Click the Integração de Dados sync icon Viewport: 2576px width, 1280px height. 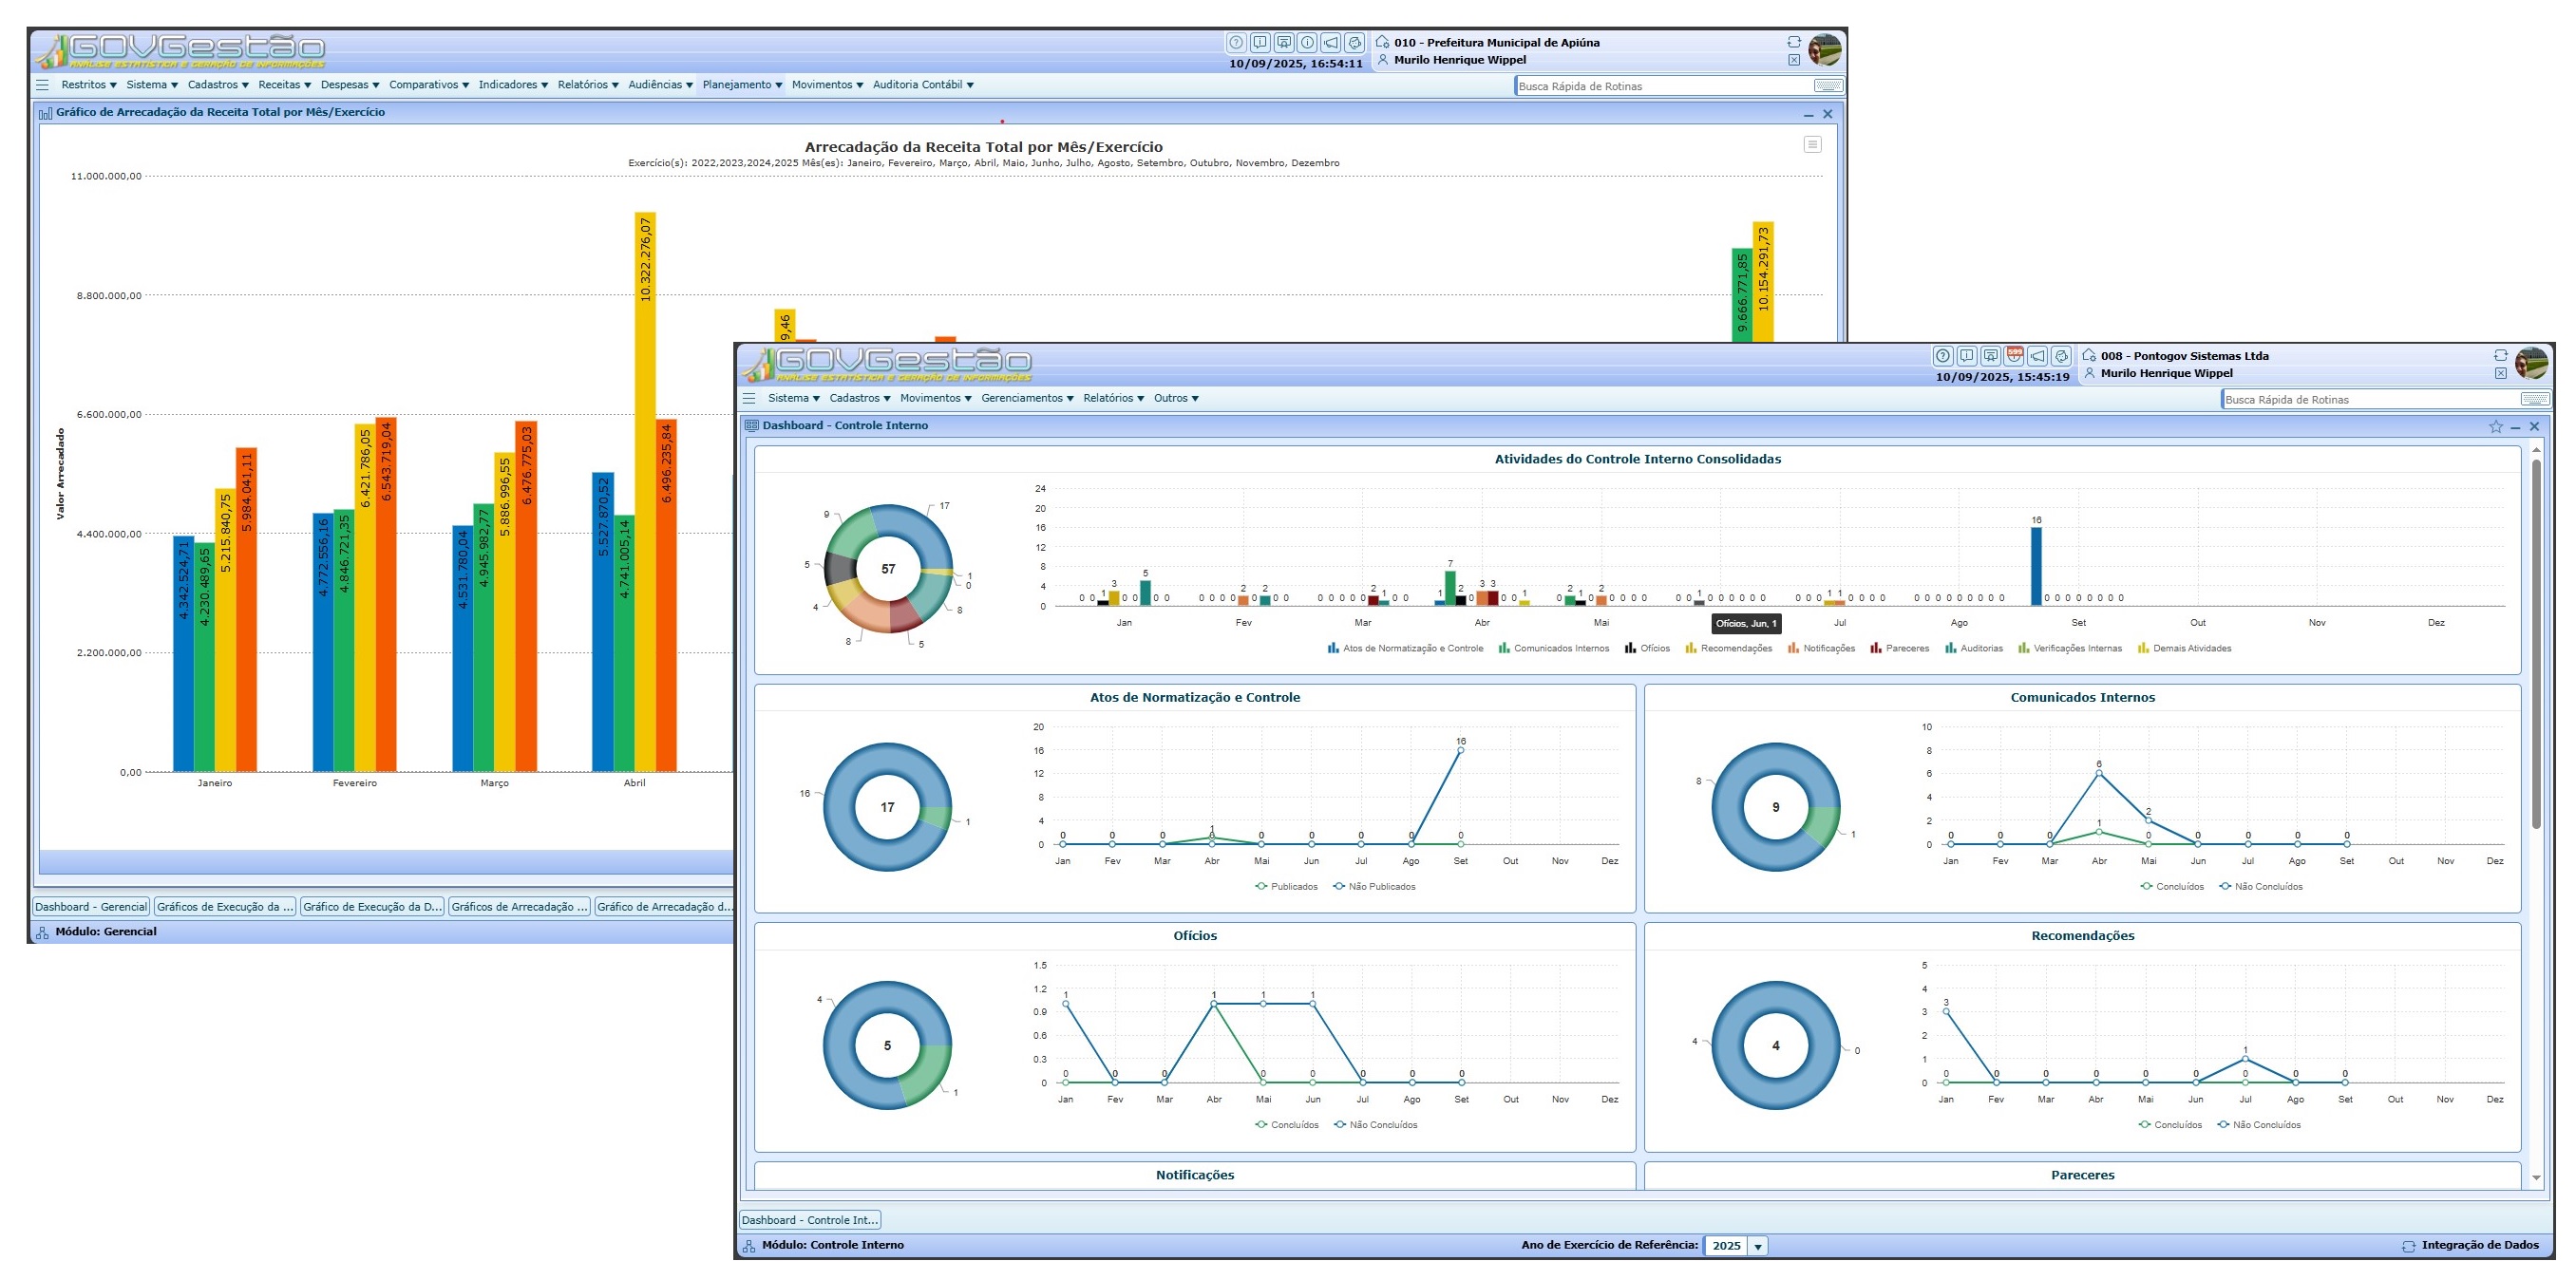pos(2409,1246)
